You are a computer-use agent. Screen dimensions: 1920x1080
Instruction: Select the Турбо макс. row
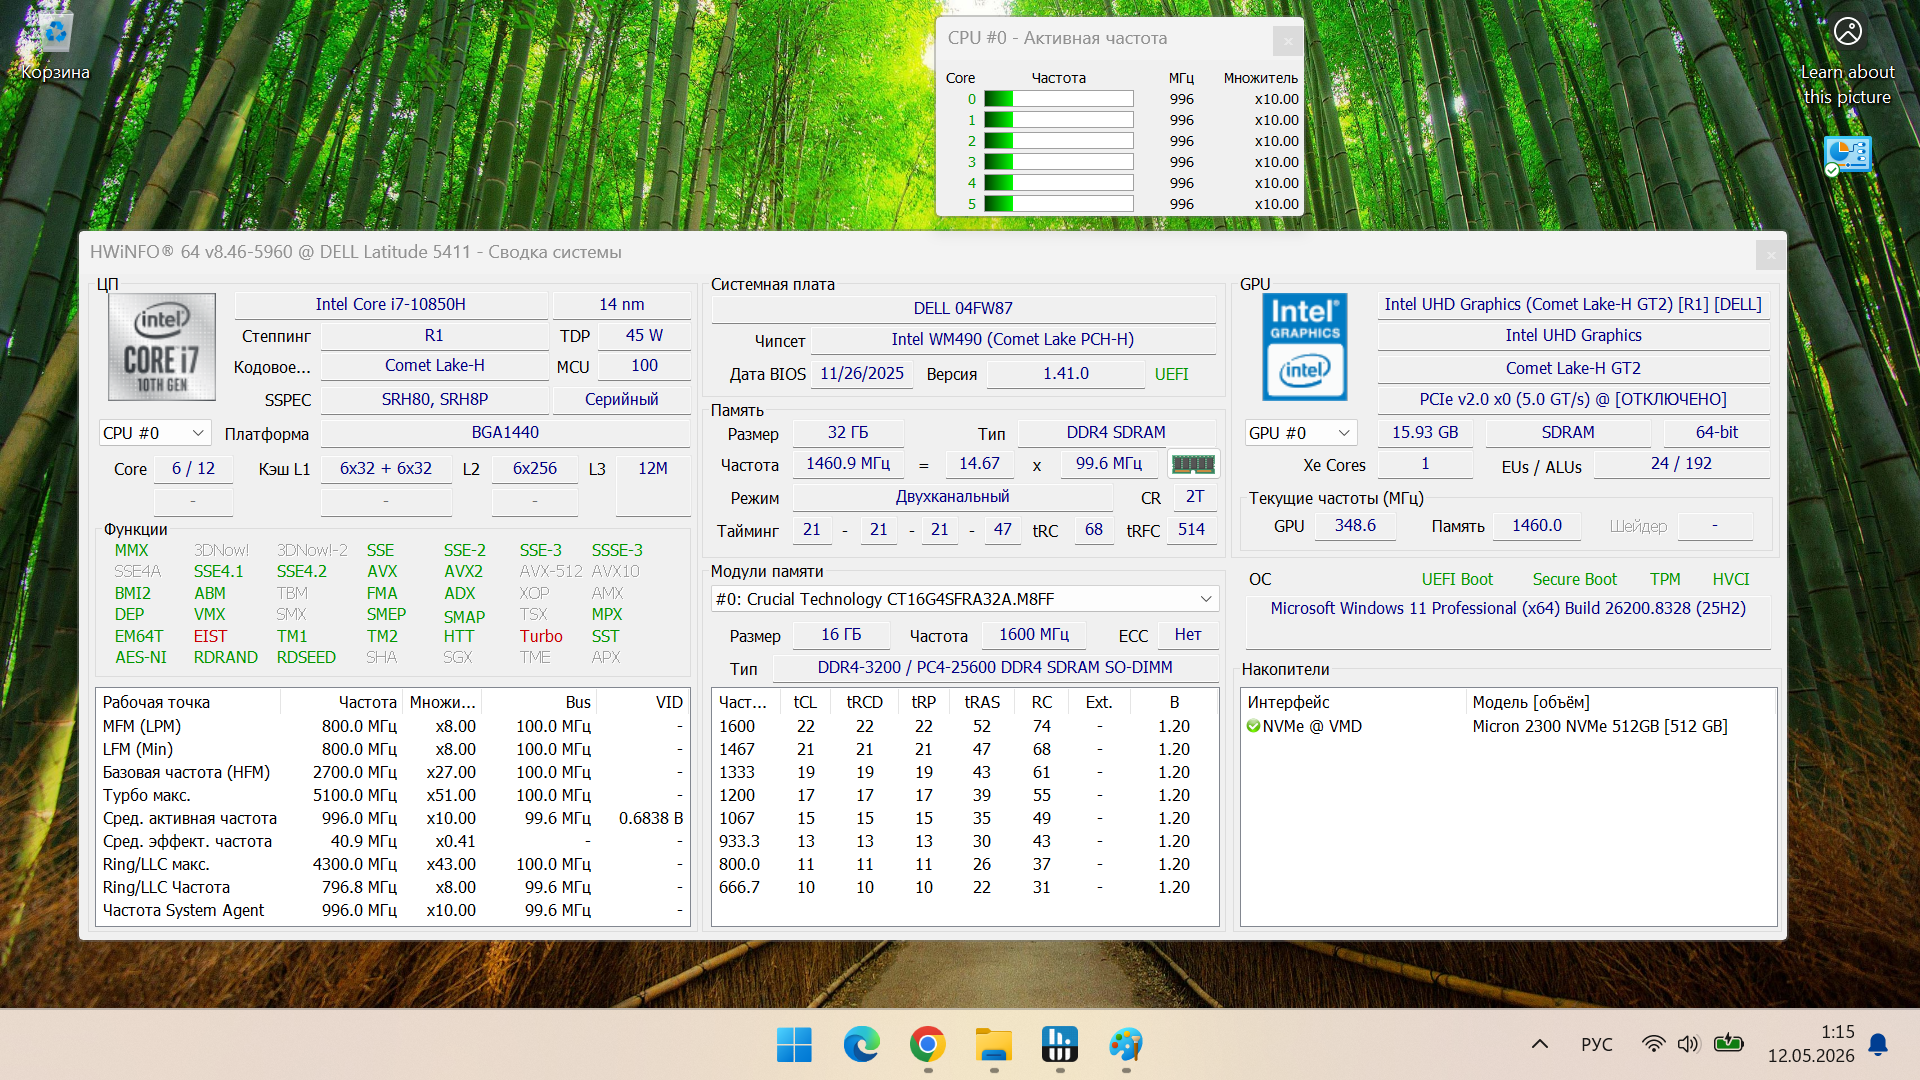pyautogui.click(x=393, y=795)
